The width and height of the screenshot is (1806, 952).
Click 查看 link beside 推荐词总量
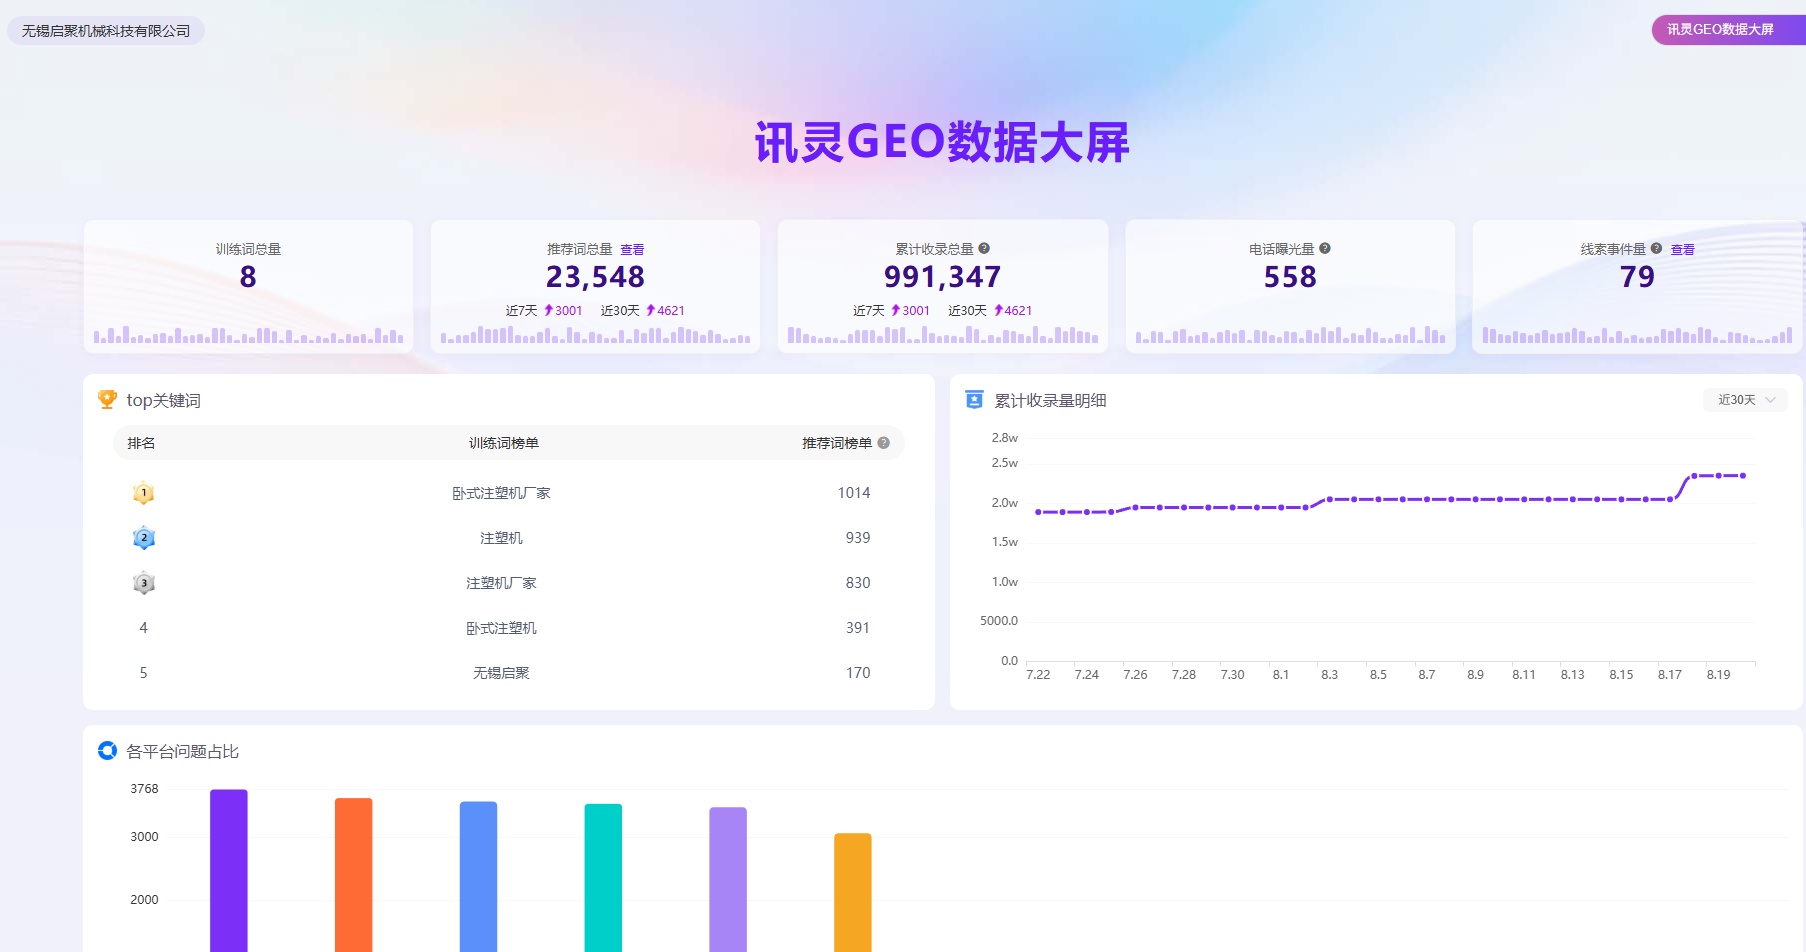(x=632, y=250)
